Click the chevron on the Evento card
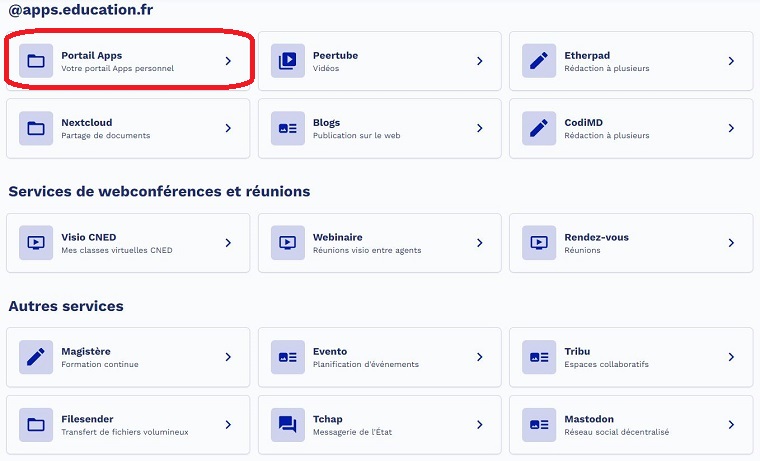 click(480, 357)
